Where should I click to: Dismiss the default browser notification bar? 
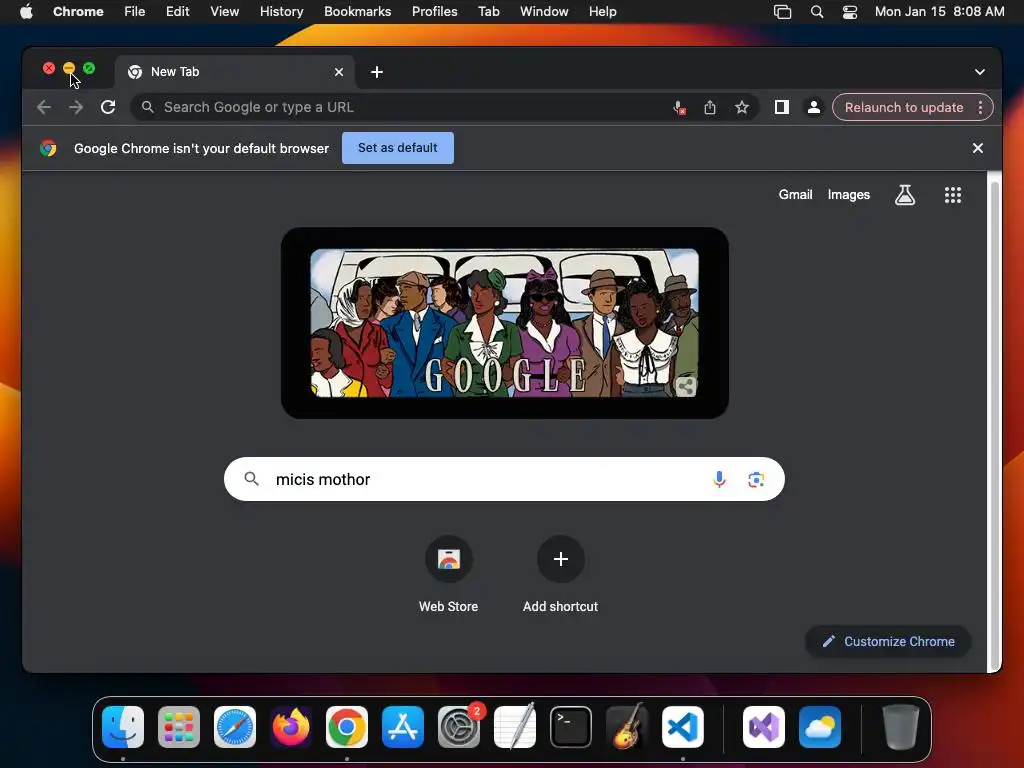click(x=978, y=148)
